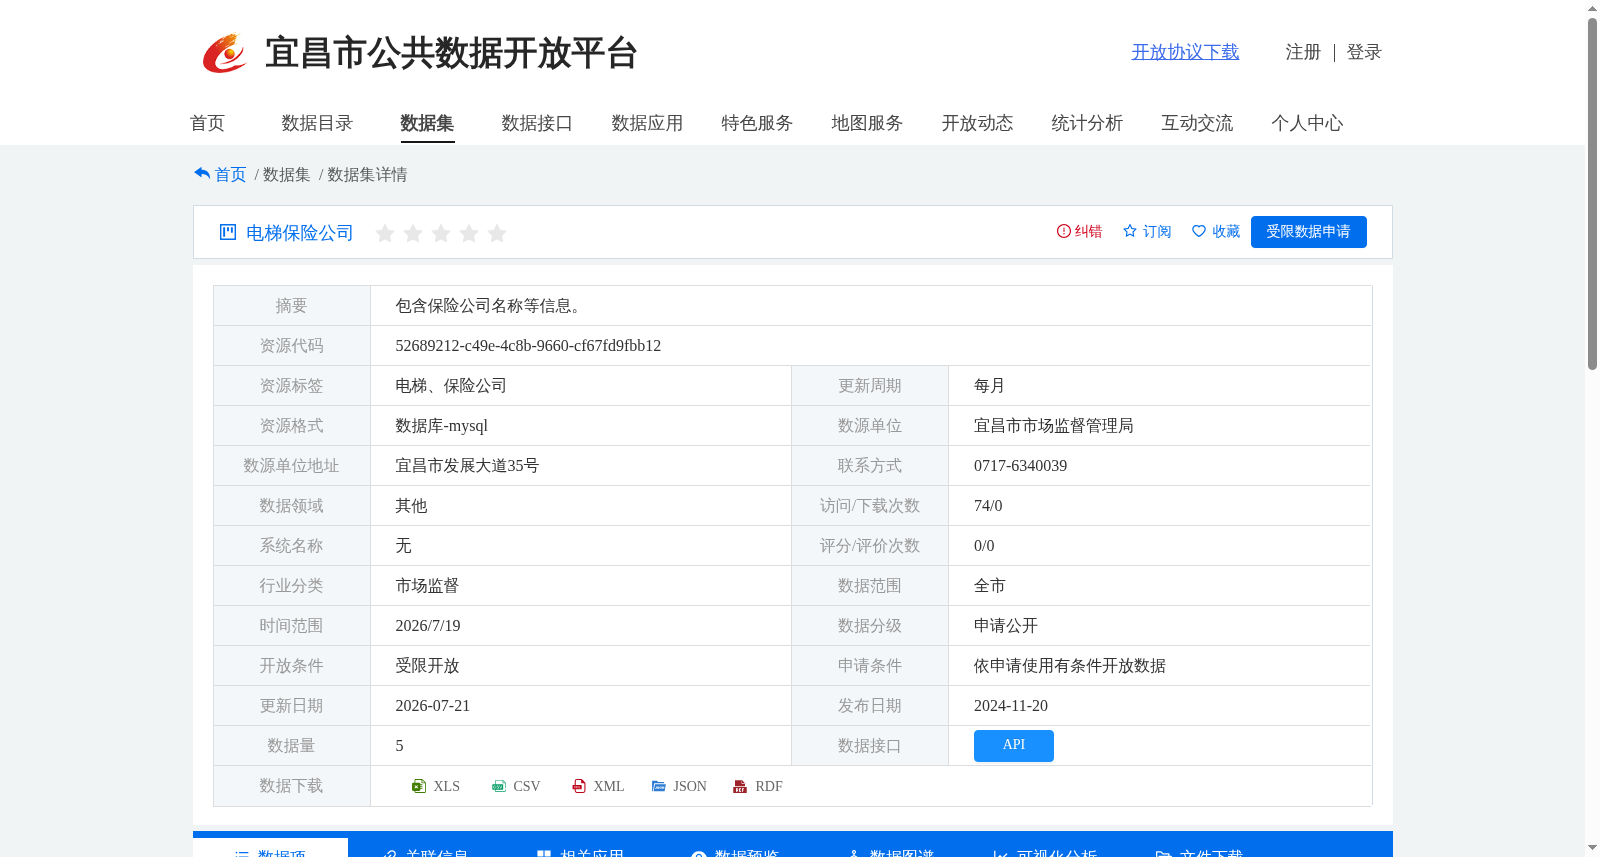Click the back arrow beside 首页 breadcrumb
The height and width of the screenshot is (857, 1600).
click(202, 174)
